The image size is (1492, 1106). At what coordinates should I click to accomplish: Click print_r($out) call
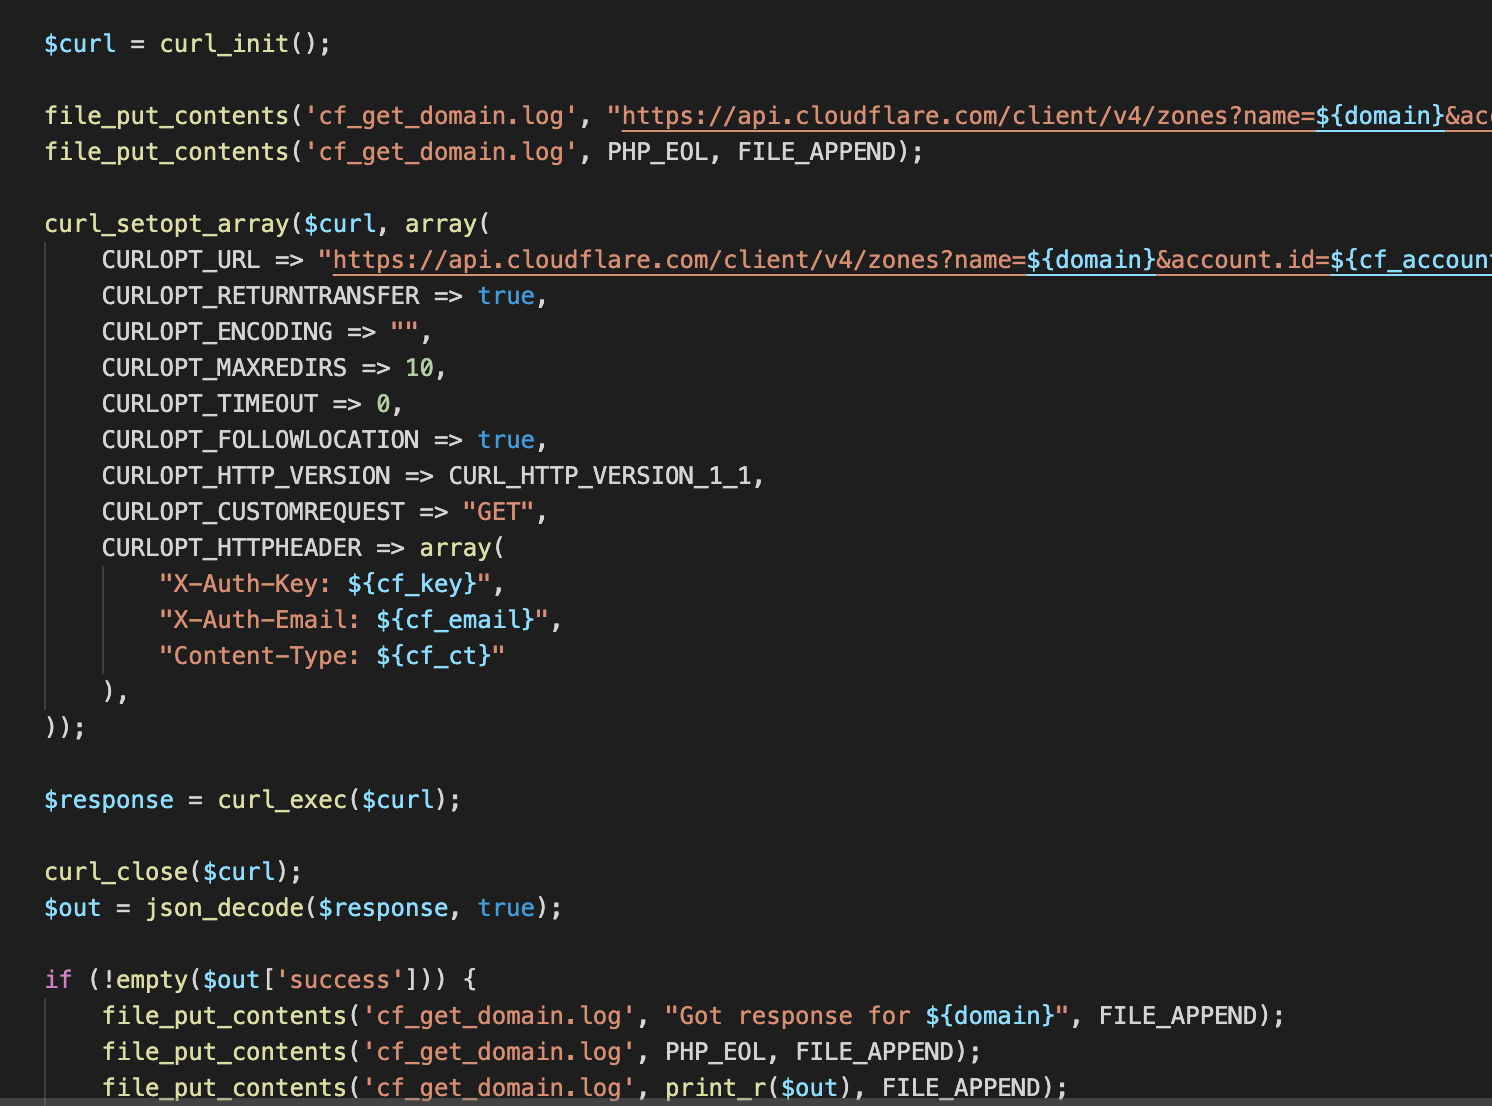759,1088
